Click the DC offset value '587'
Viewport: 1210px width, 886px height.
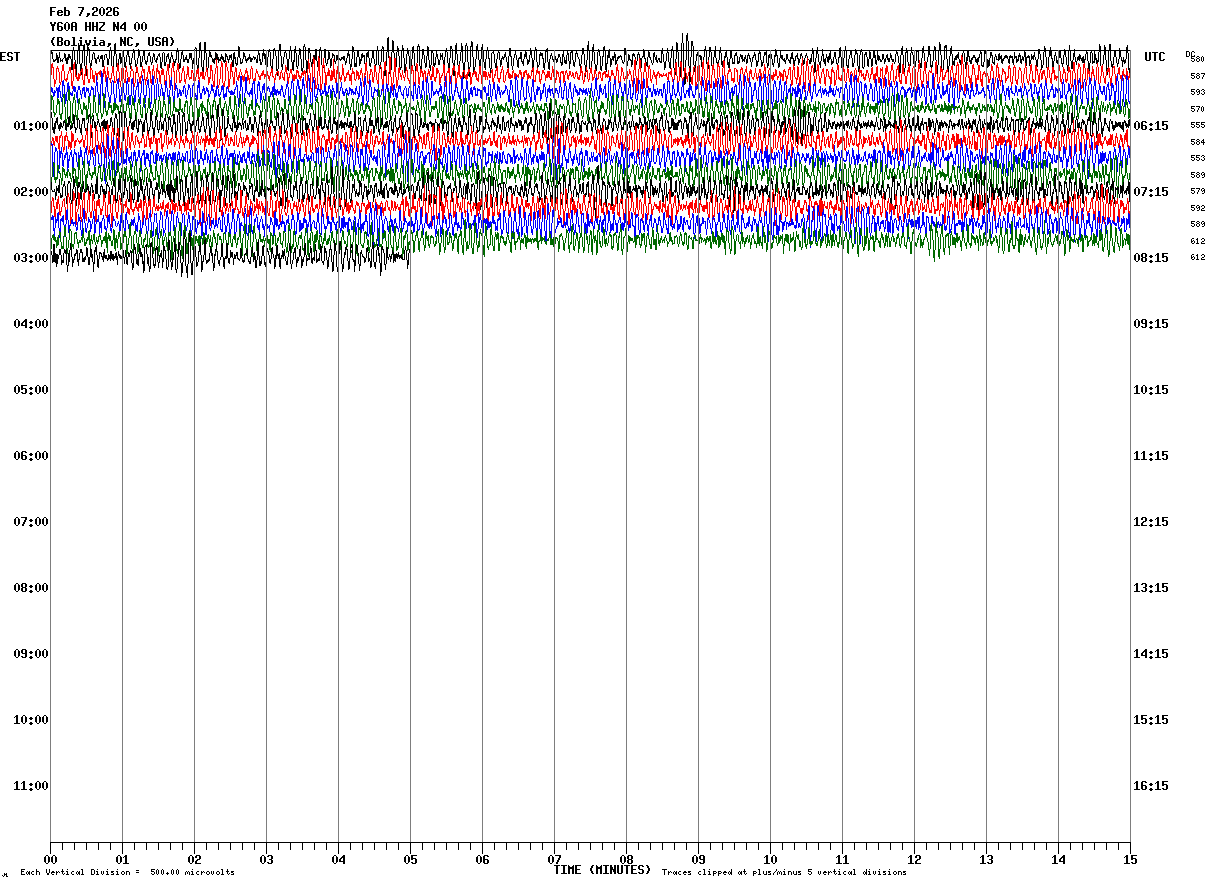[x=1197, y=76]
